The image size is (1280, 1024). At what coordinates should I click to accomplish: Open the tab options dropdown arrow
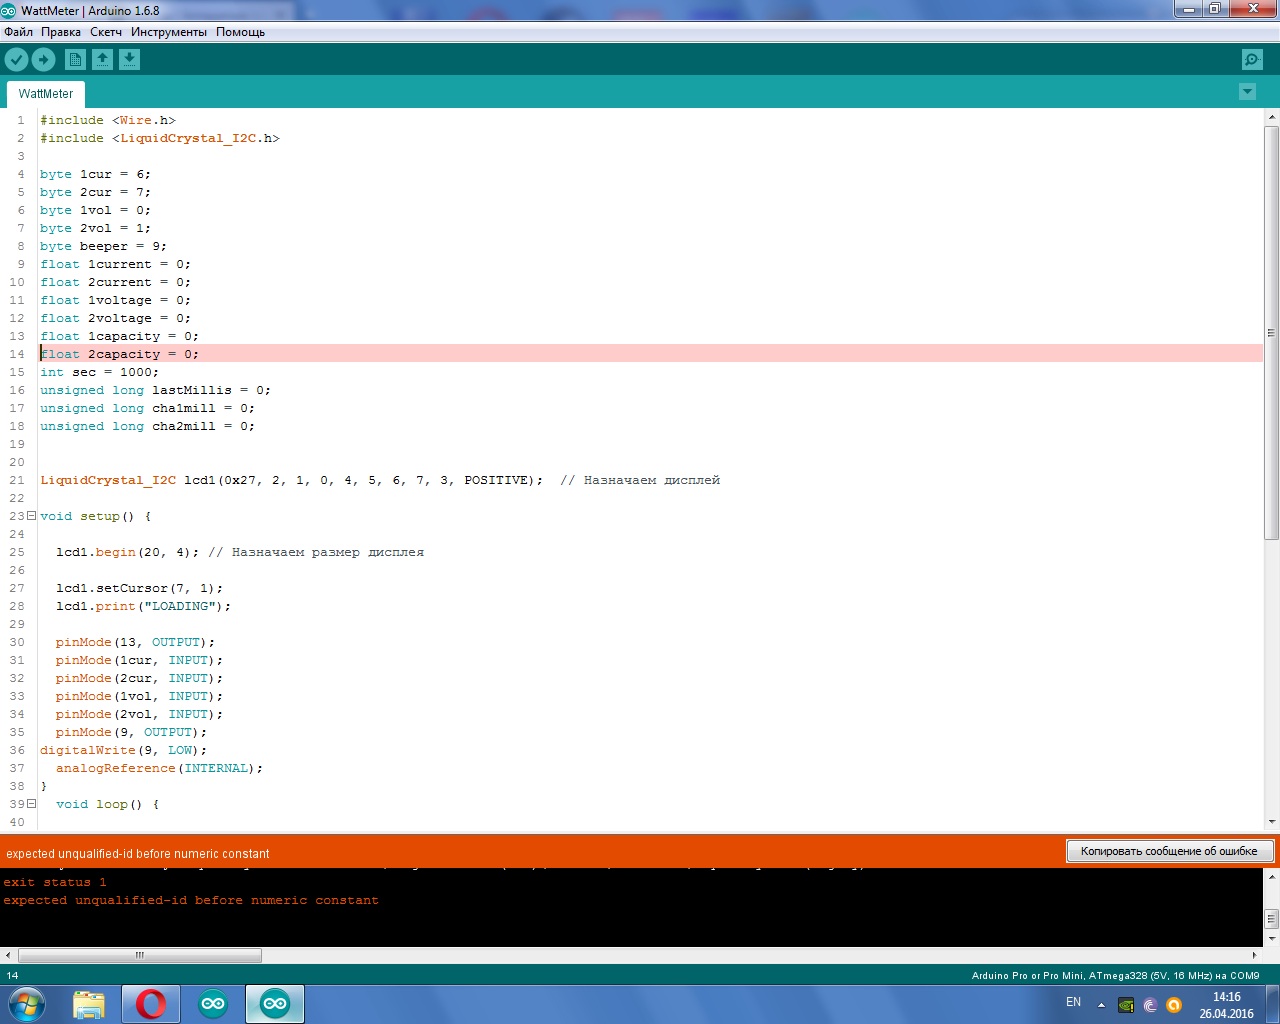tap(1247, 92)
